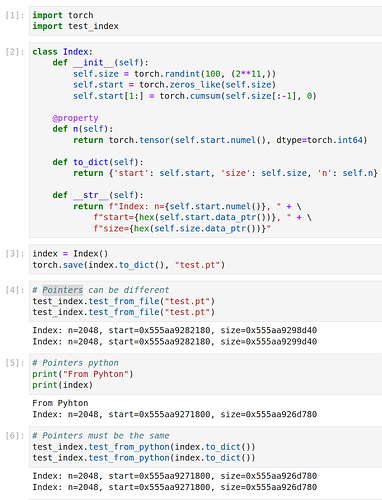
Task: Click the cell 2 execution prompt
Action: pyautogui.click(x=15, y=52)
